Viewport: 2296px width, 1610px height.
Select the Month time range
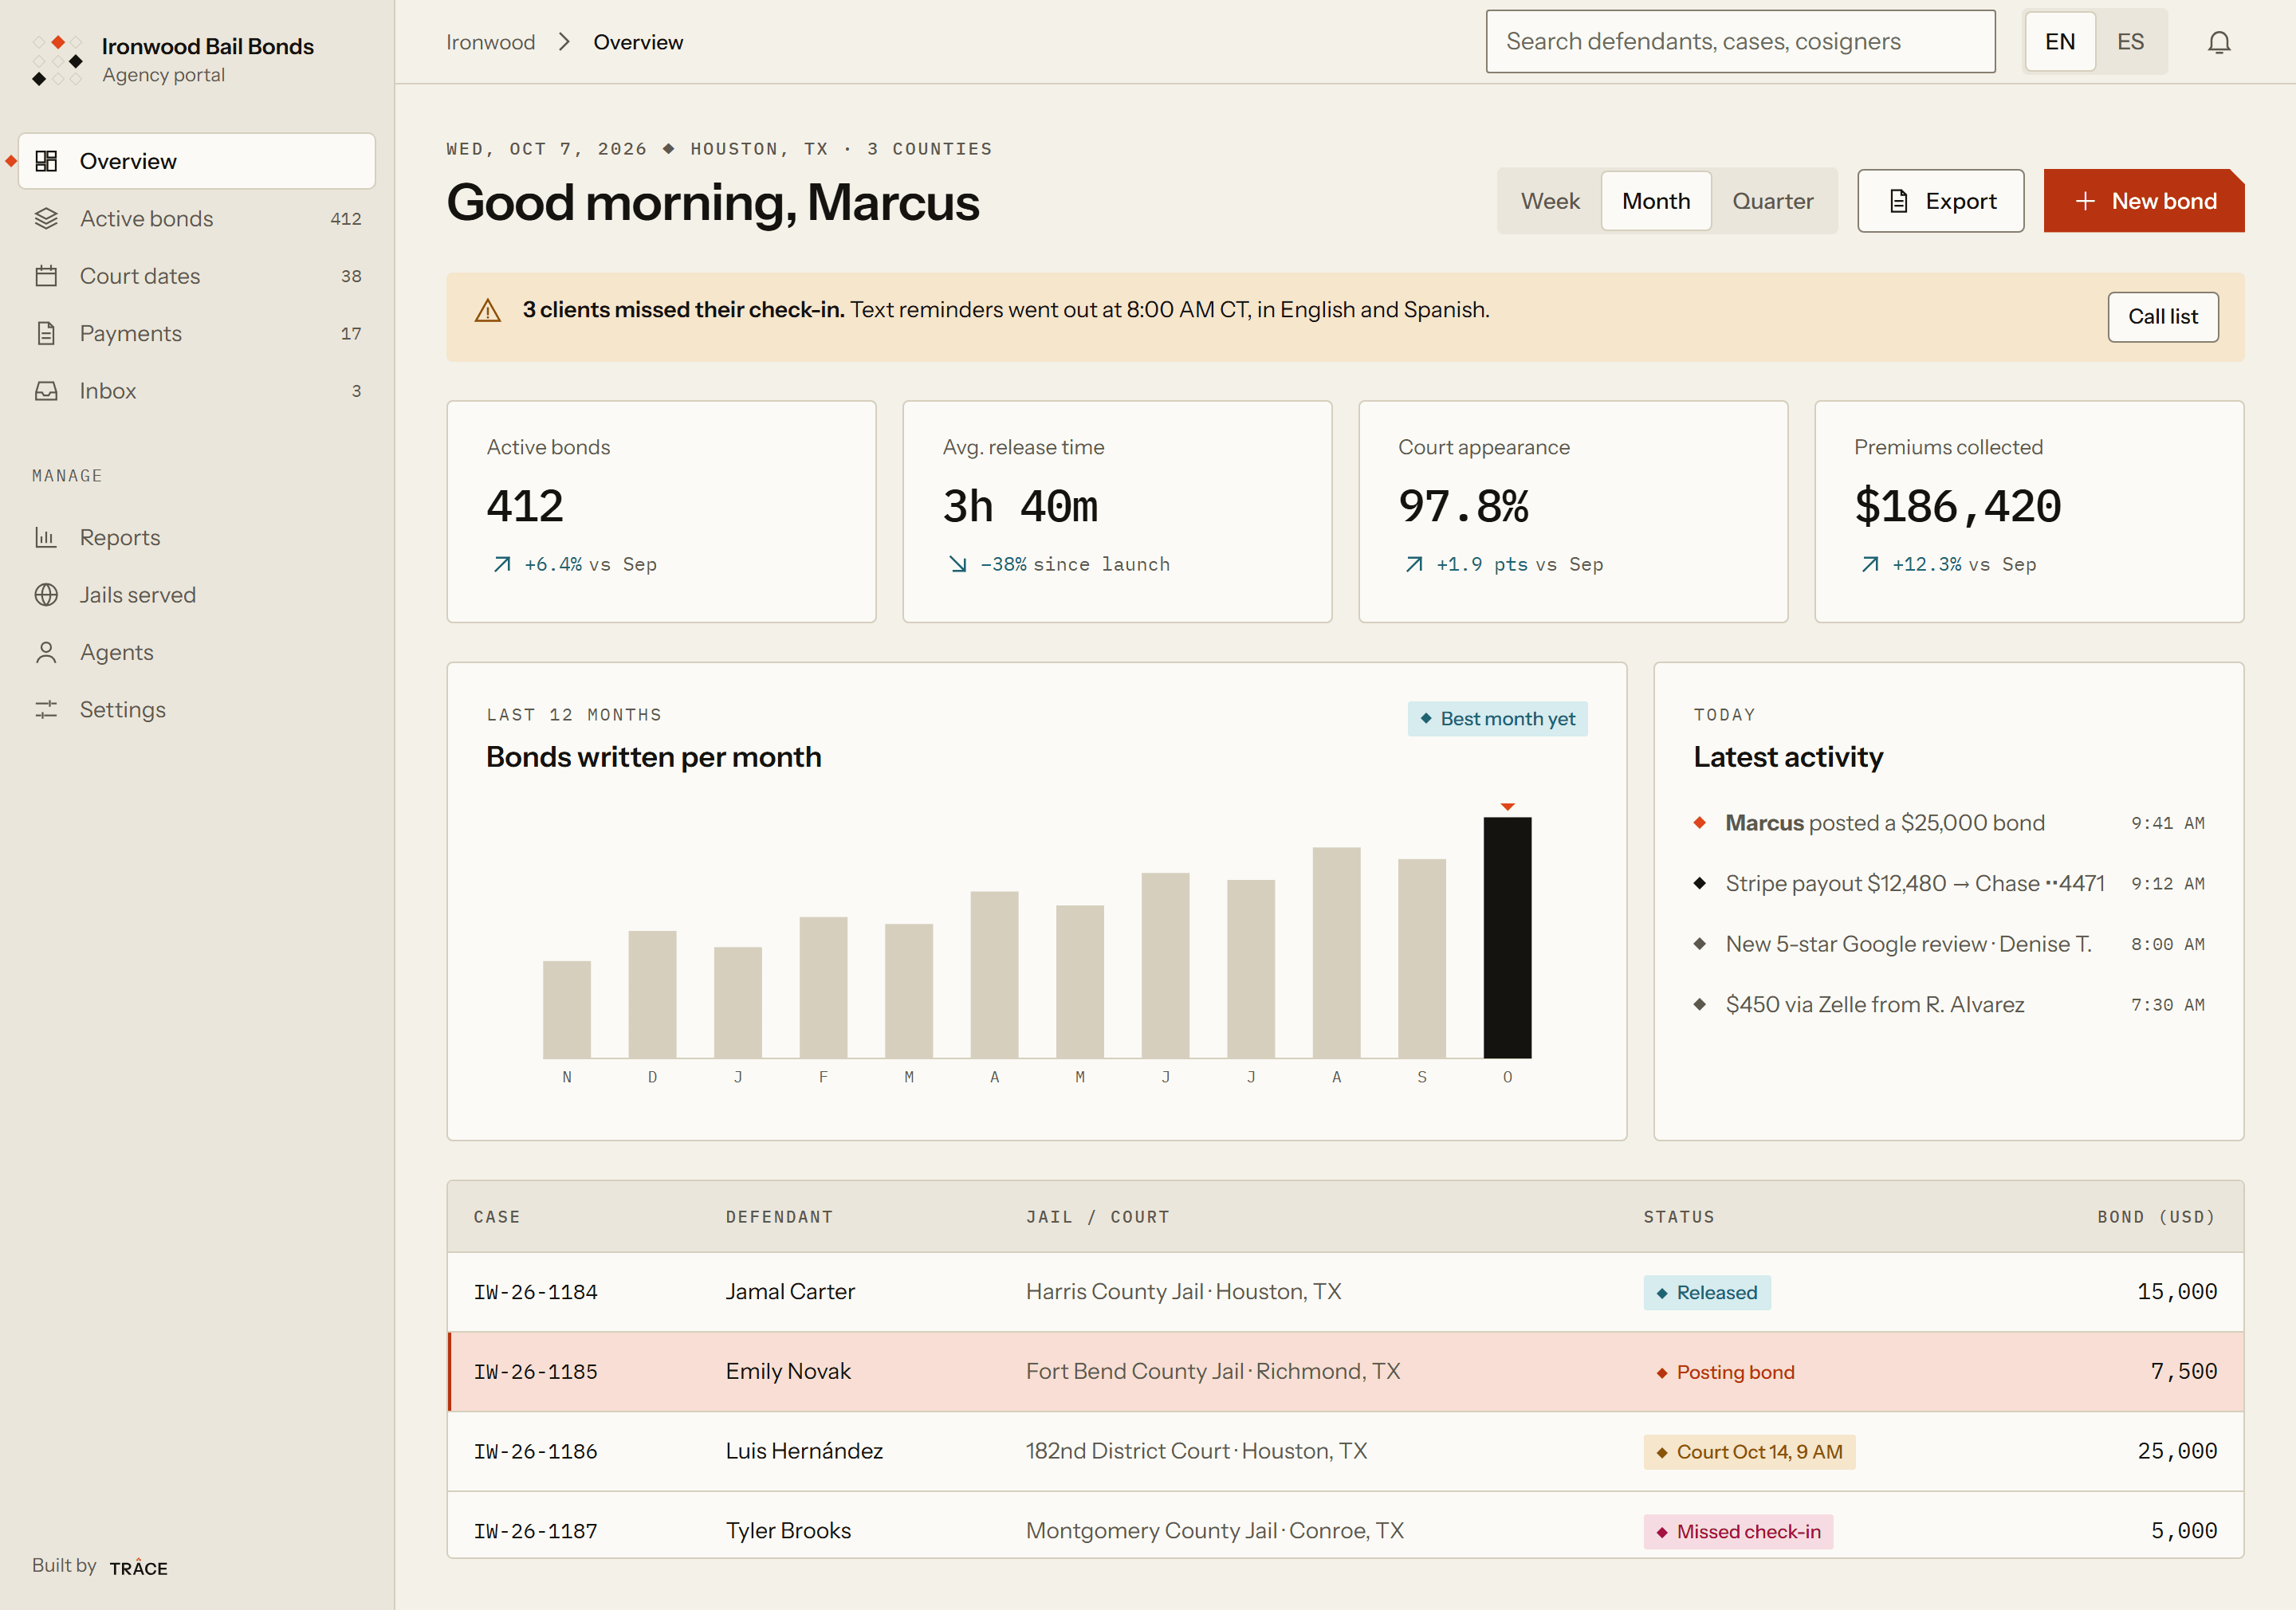(1656, 201)
